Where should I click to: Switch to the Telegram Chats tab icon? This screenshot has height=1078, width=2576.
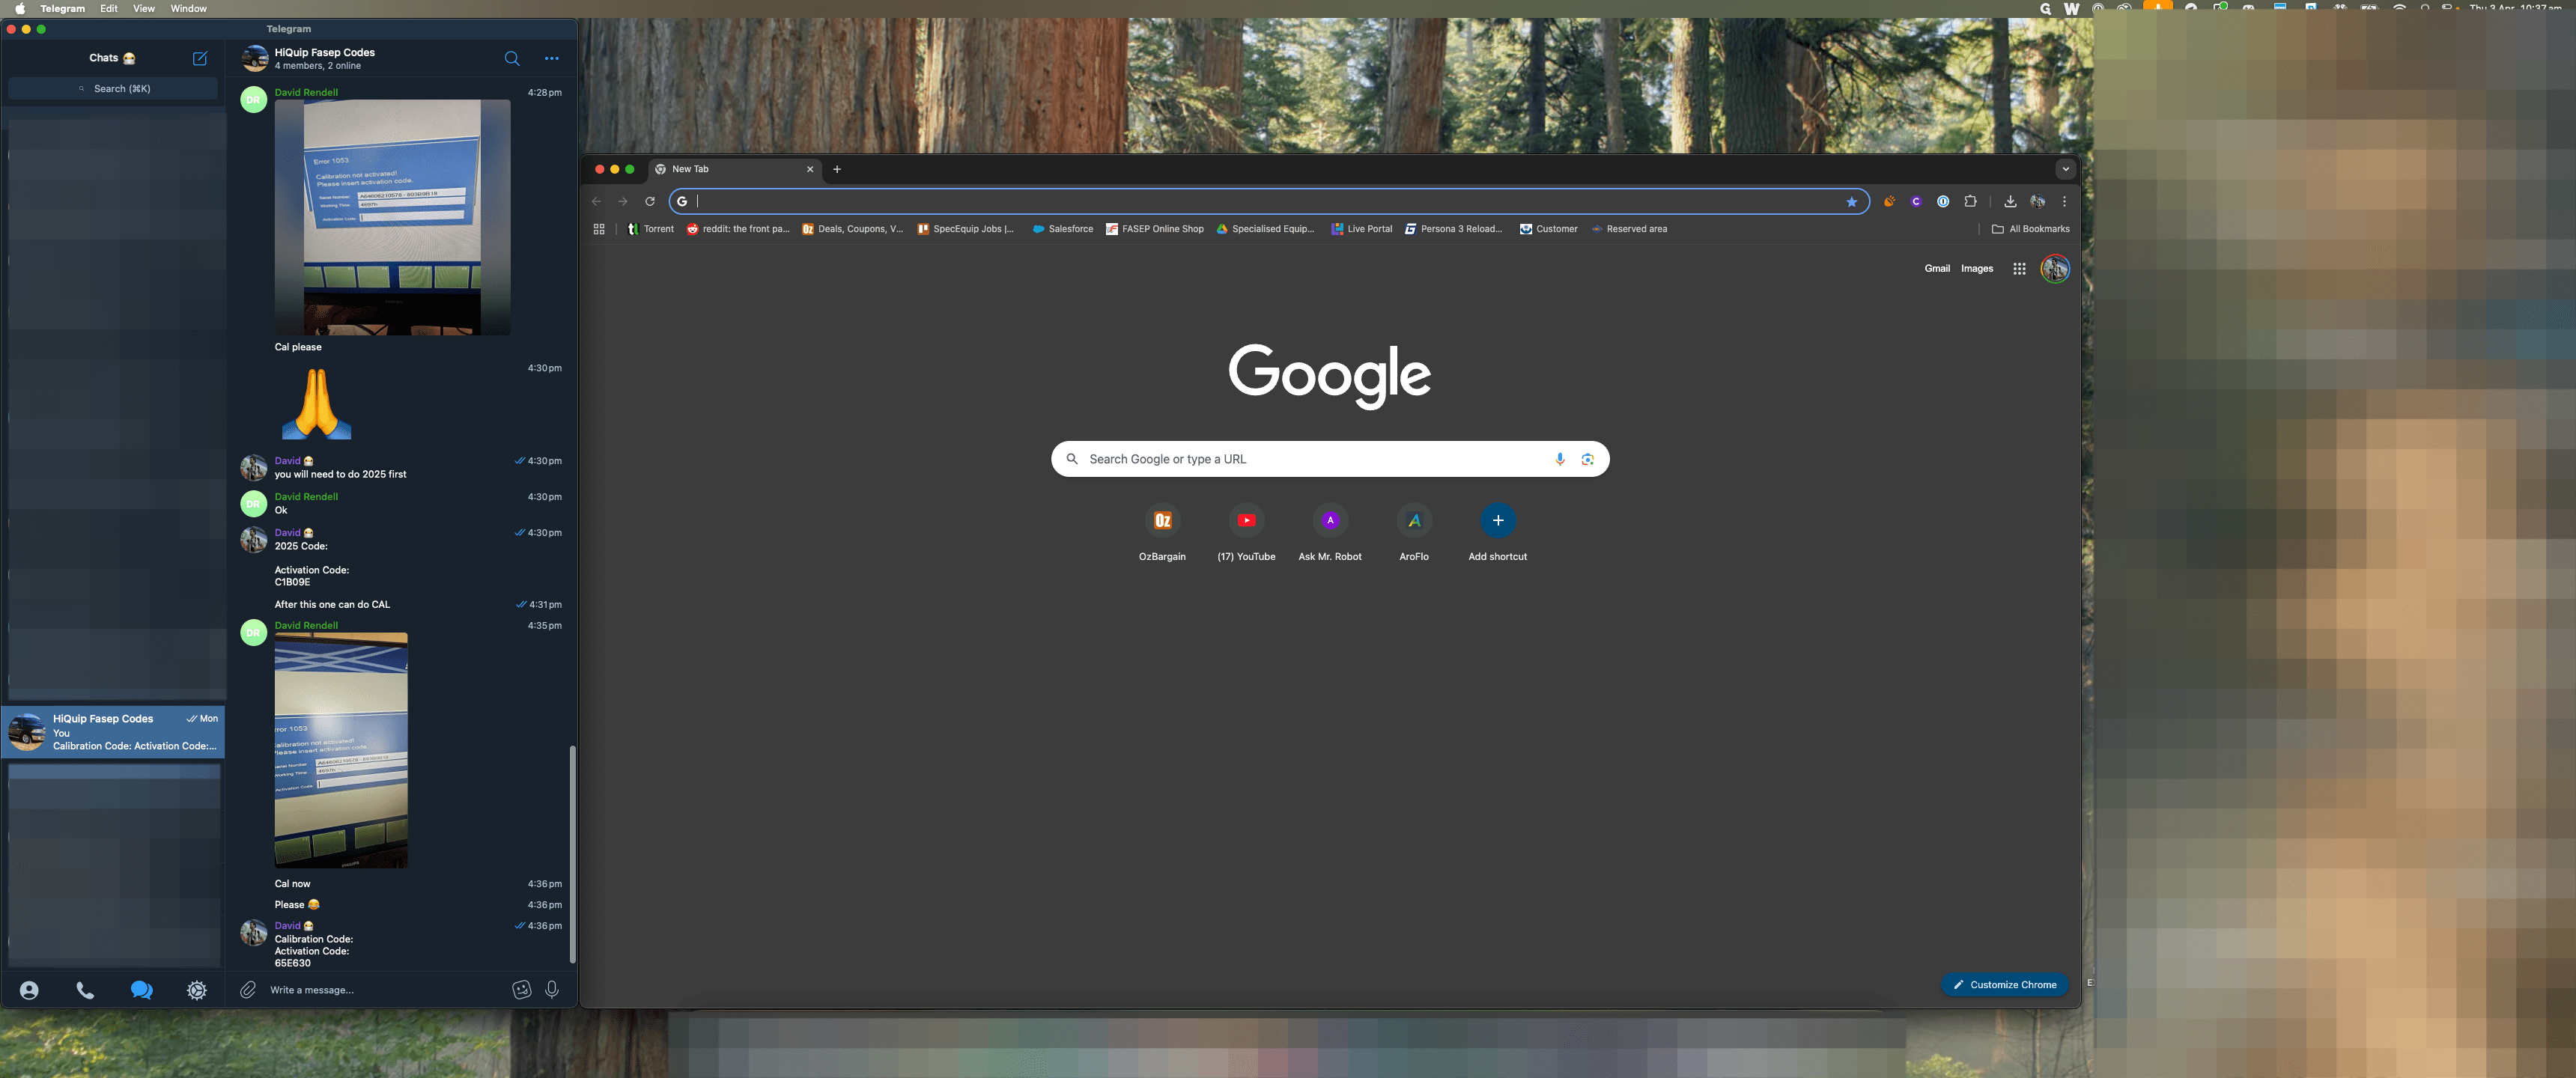pos(141,990)
